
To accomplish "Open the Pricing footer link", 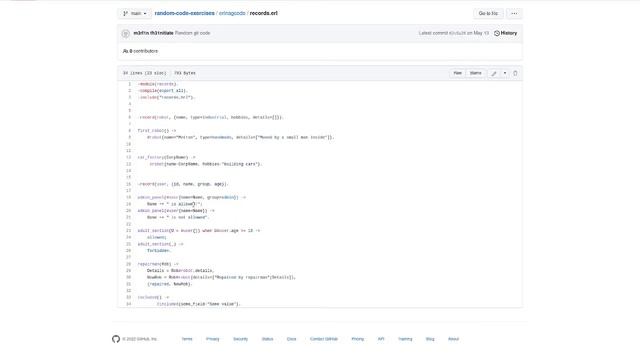I will pos(358,339).
